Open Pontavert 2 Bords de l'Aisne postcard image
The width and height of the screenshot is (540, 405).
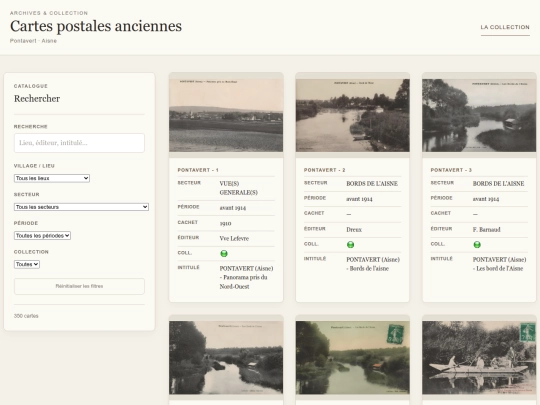tap(353, 115)
